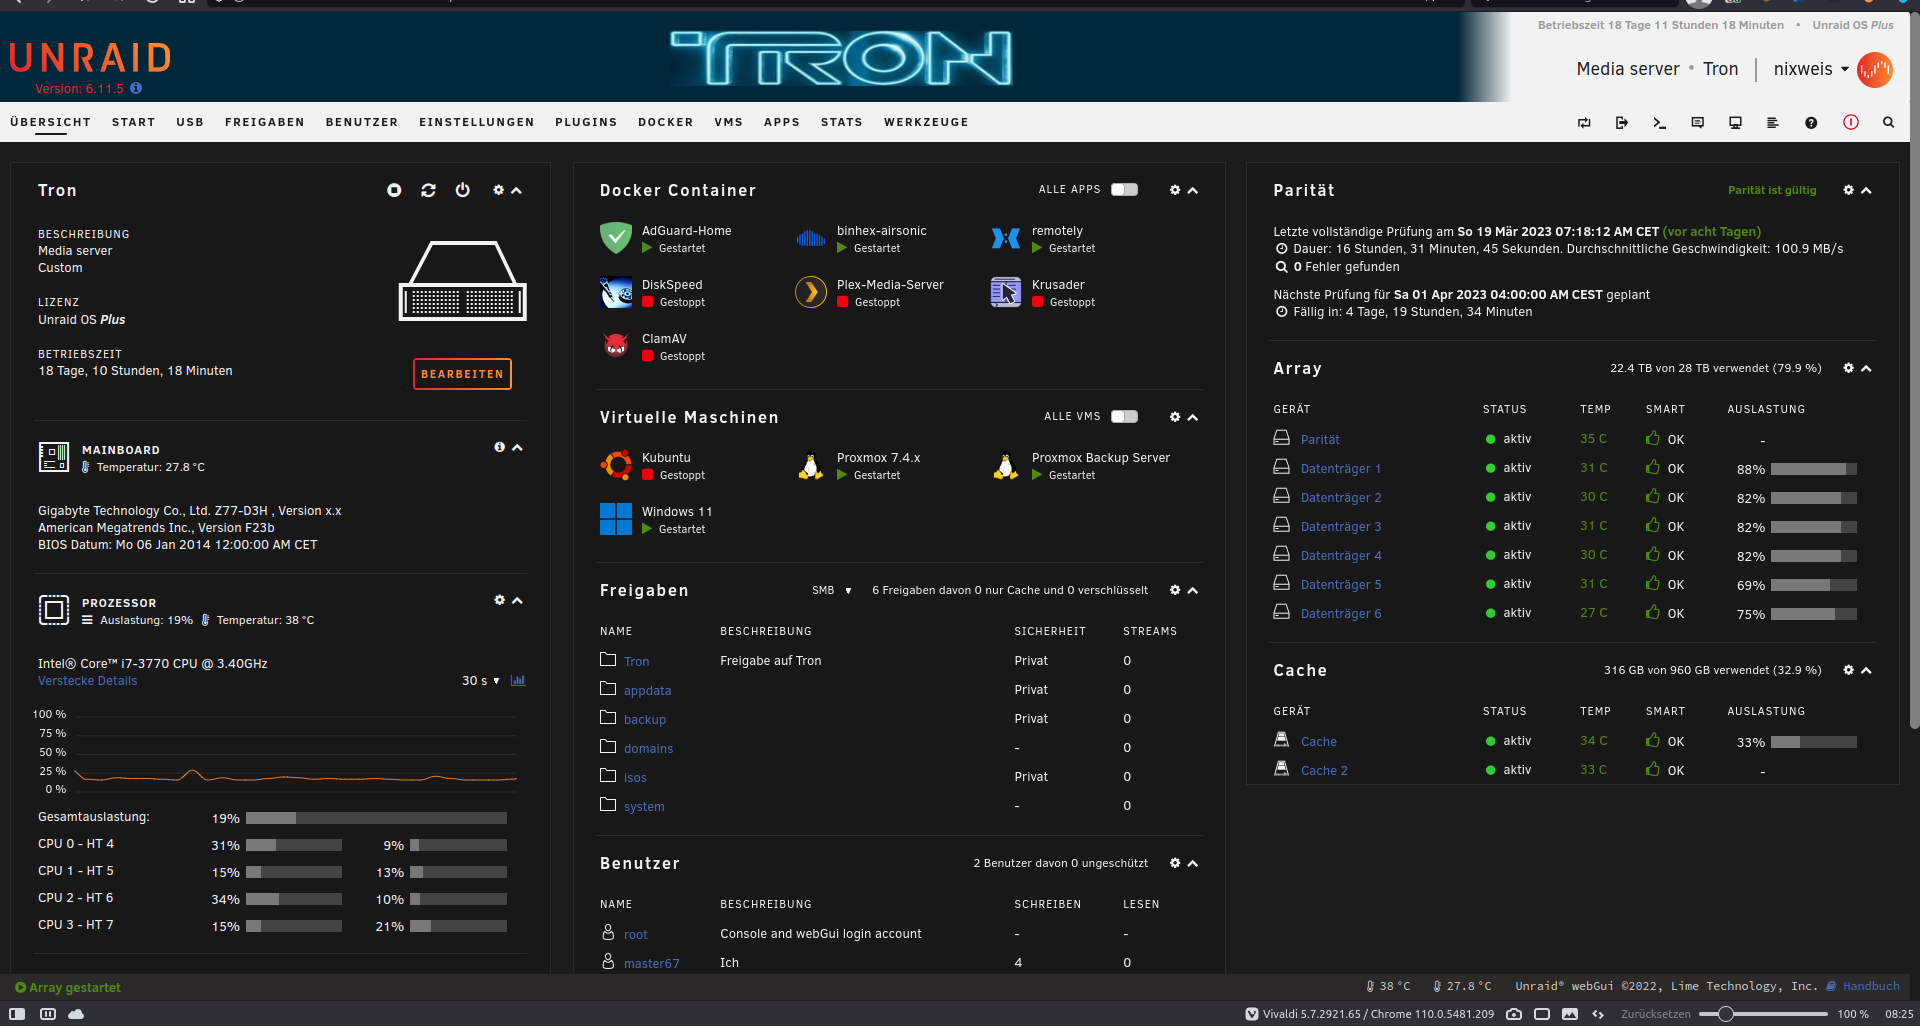The image size is (1920, 1026).
Task: Click the version info icon beside 6.11.5
Action: tap(136, 88)
